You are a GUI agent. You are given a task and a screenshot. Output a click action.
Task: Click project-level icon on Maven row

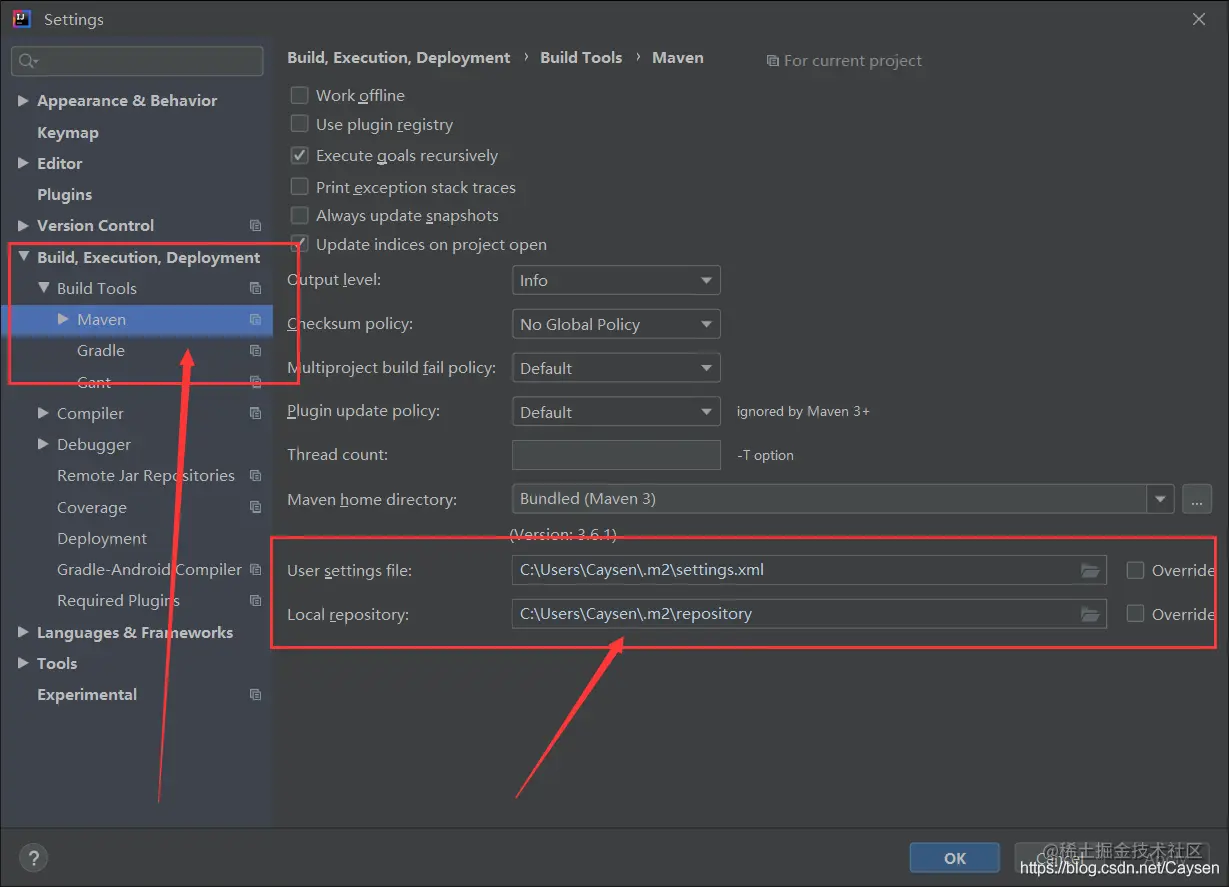(x=255, y=320)
